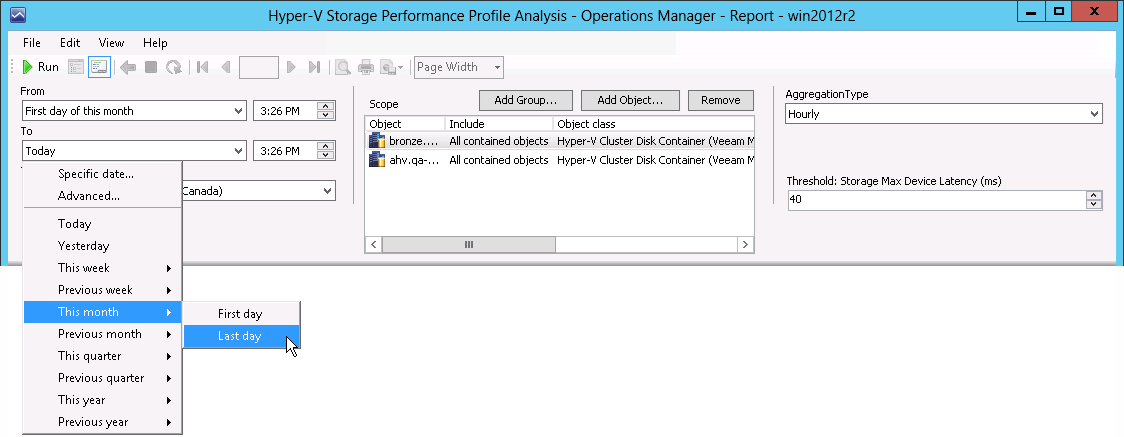This screenshot has width=1124, height=437.
Task: Increase the To time with up arrow
Action: coord(326,146)
